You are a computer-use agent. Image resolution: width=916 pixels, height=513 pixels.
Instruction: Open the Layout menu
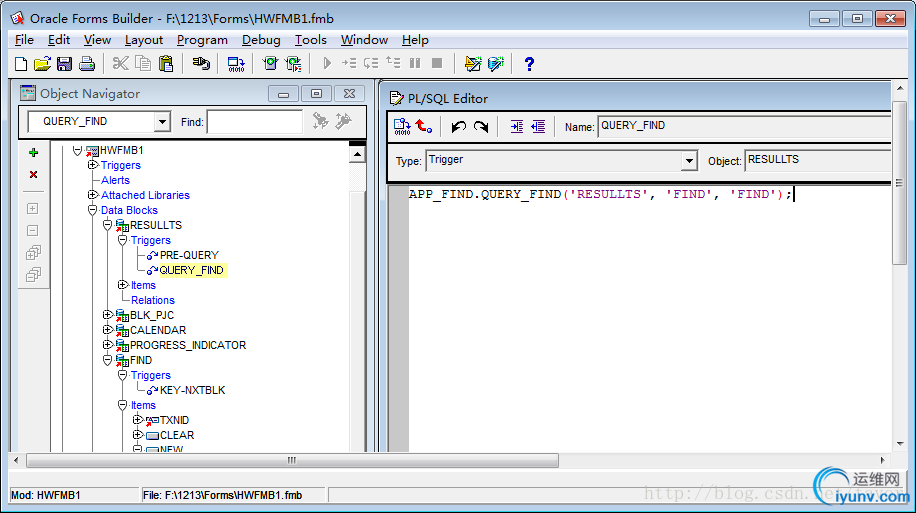click(144, 40)
